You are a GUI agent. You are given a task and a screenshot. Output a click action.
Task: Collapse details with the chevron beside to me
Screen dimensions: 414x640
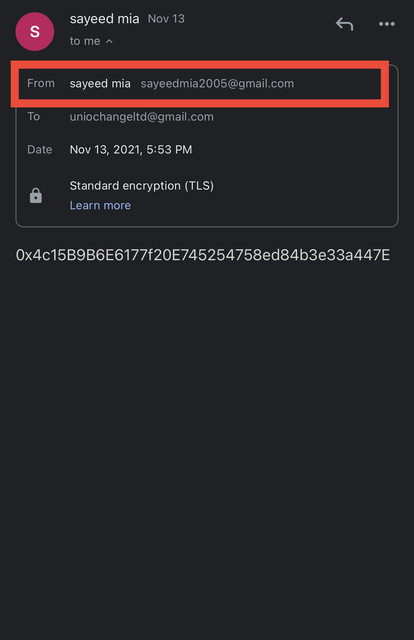click(109, 41)
